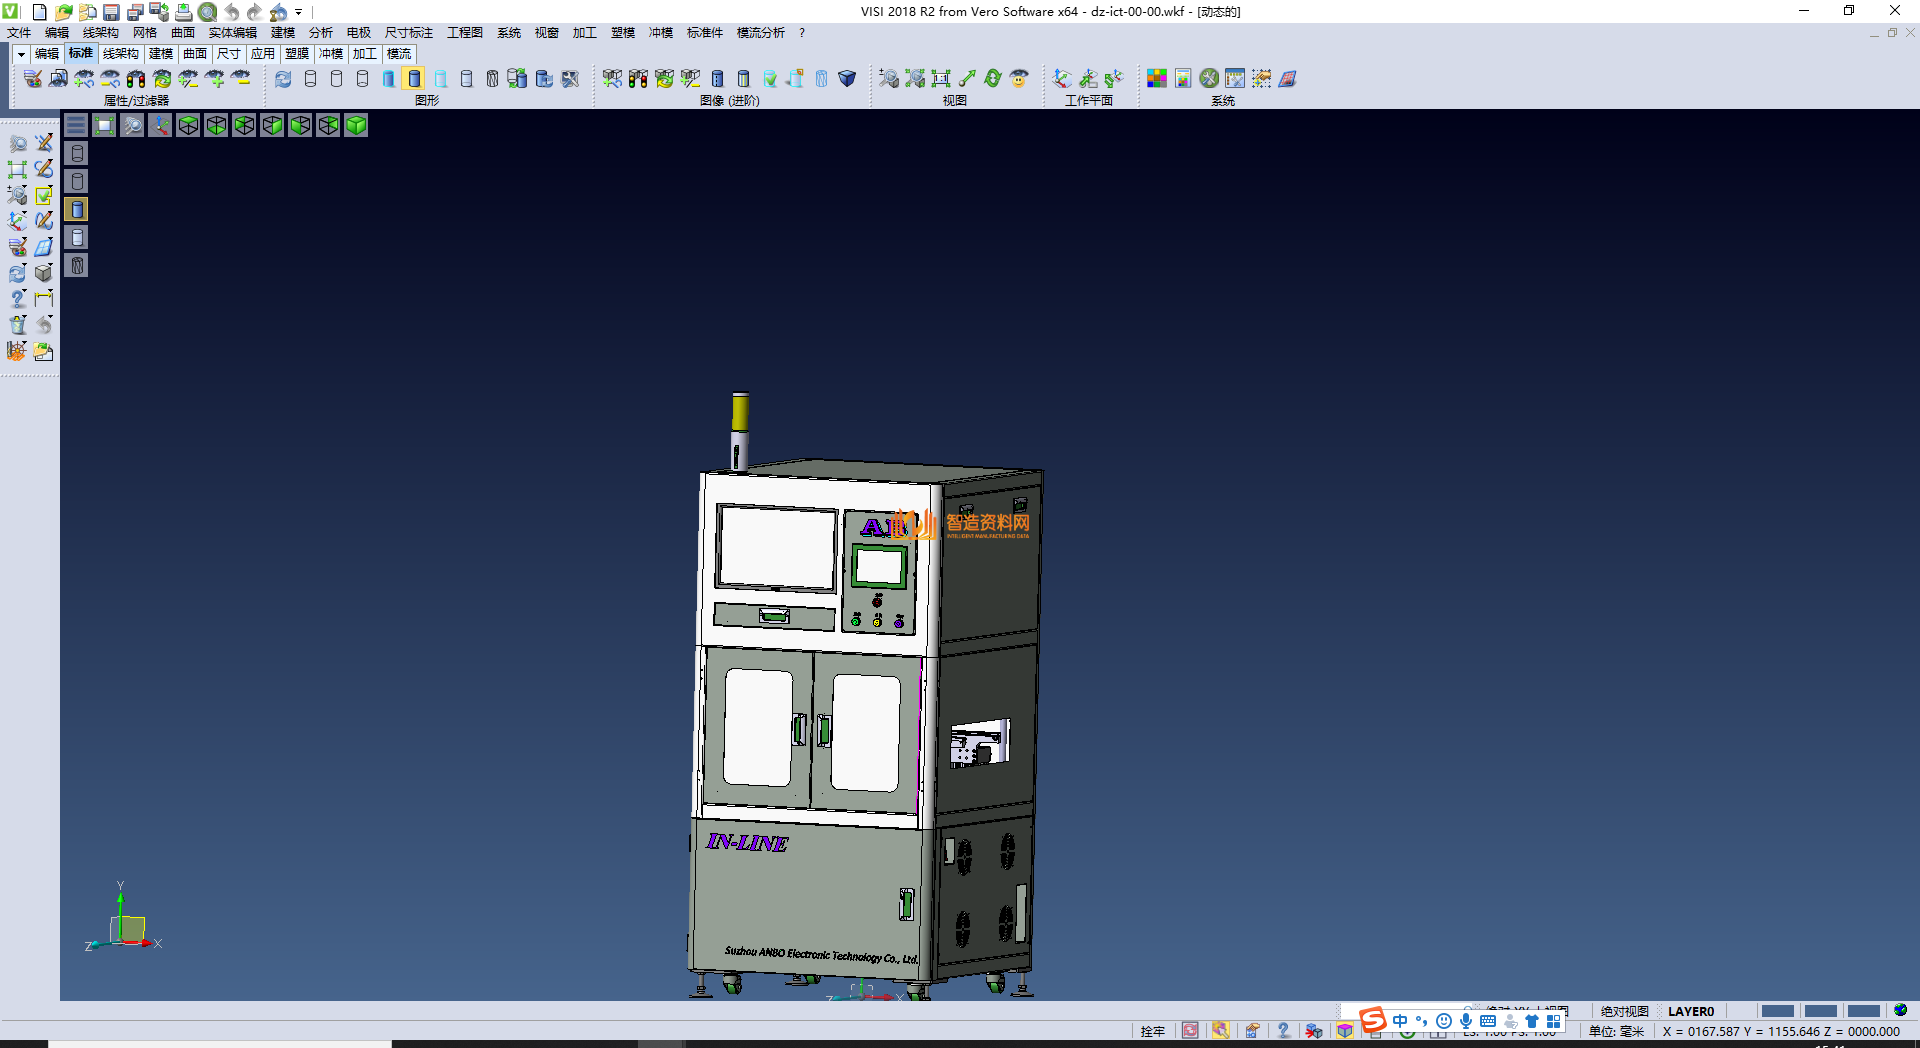Click the Open file icon in quick access

click(63, 12)
